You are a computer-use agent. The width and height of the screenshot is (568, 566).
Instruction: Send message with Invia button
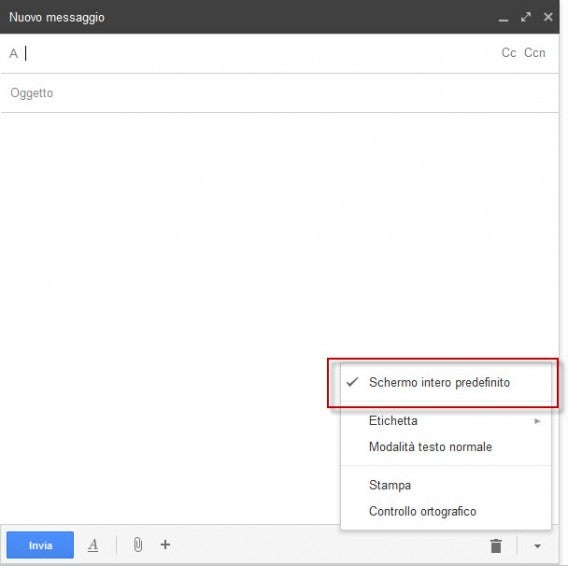pos(40,545)
